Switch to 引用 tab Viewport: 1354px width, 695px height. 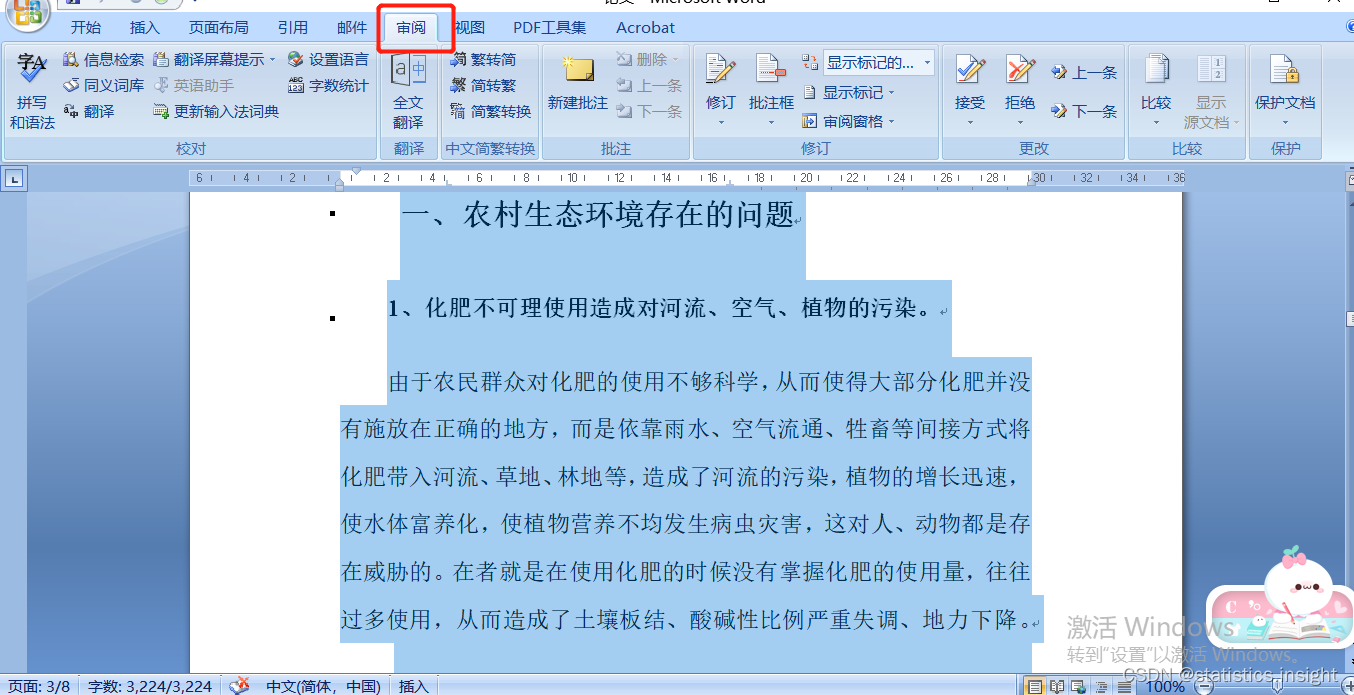(x=293, y=28)
